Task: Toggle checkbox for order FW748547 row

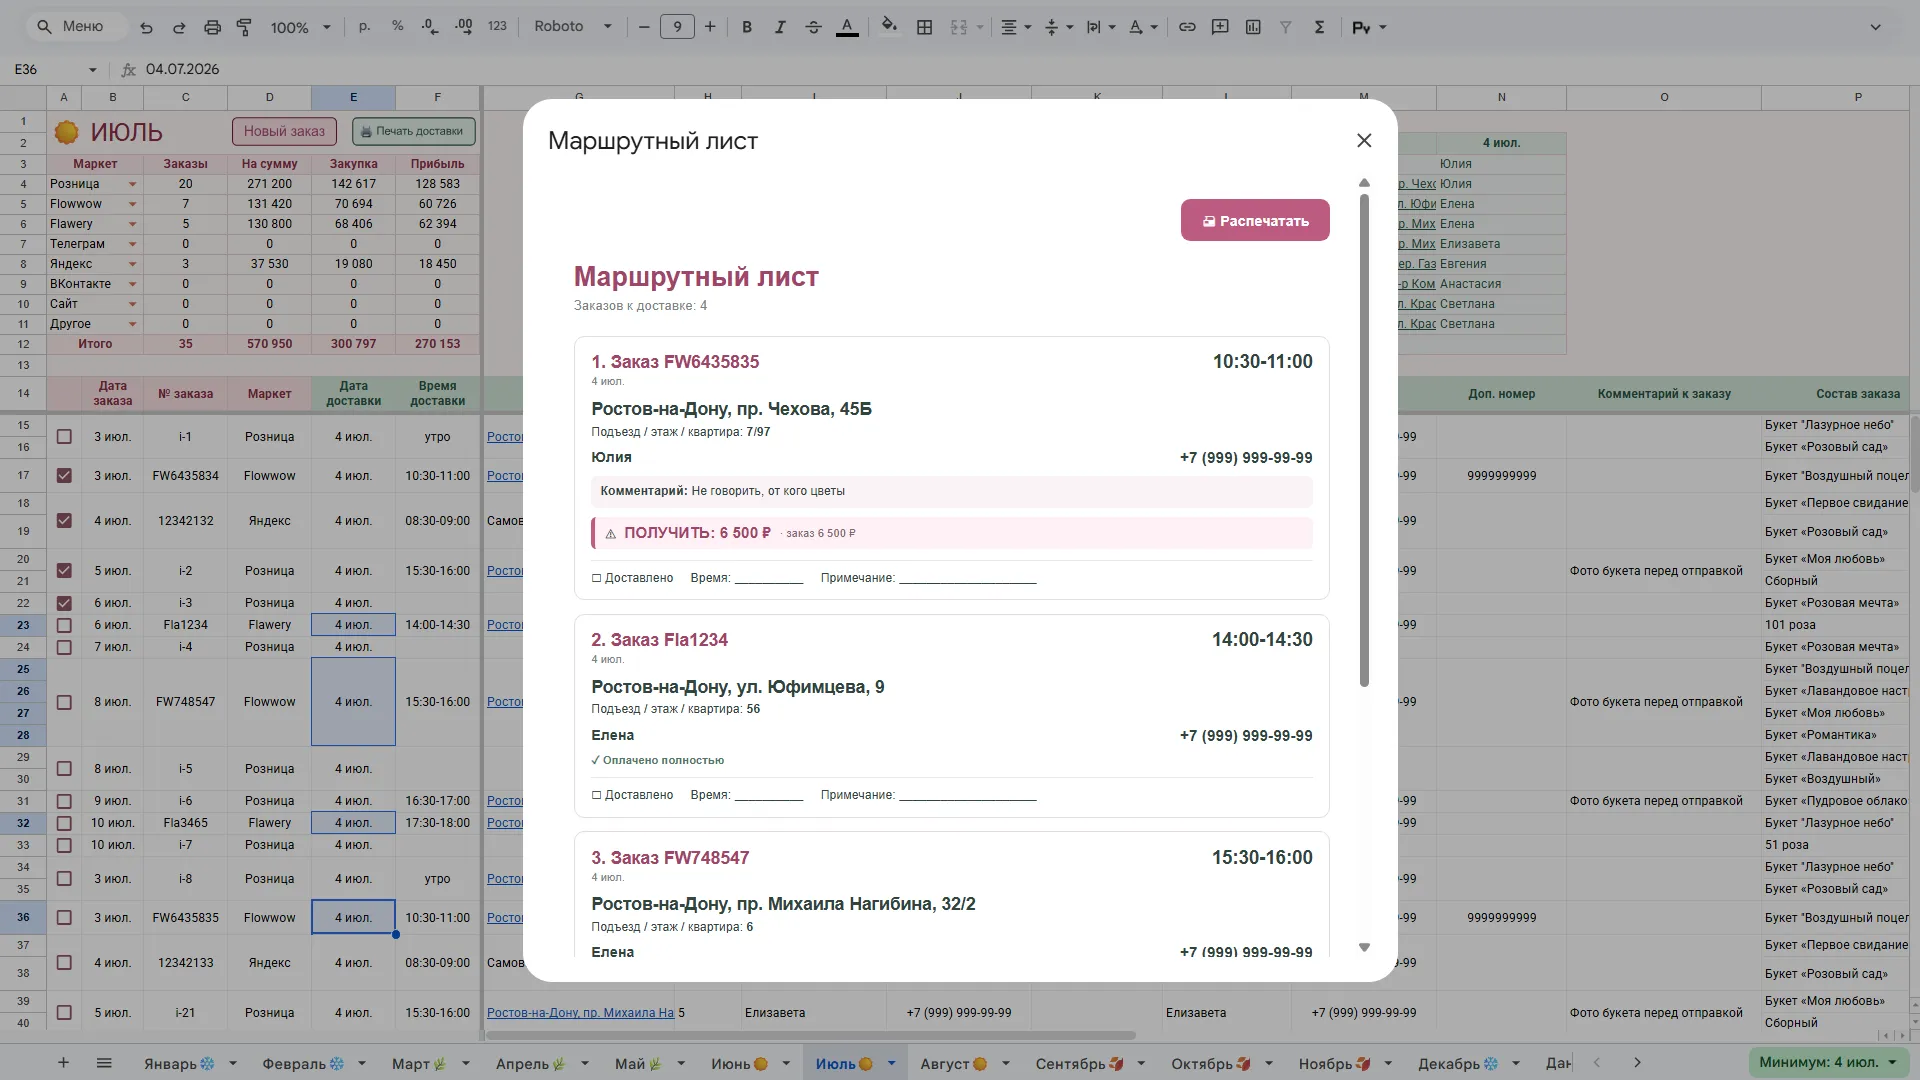Action: (x=64, y=702)
